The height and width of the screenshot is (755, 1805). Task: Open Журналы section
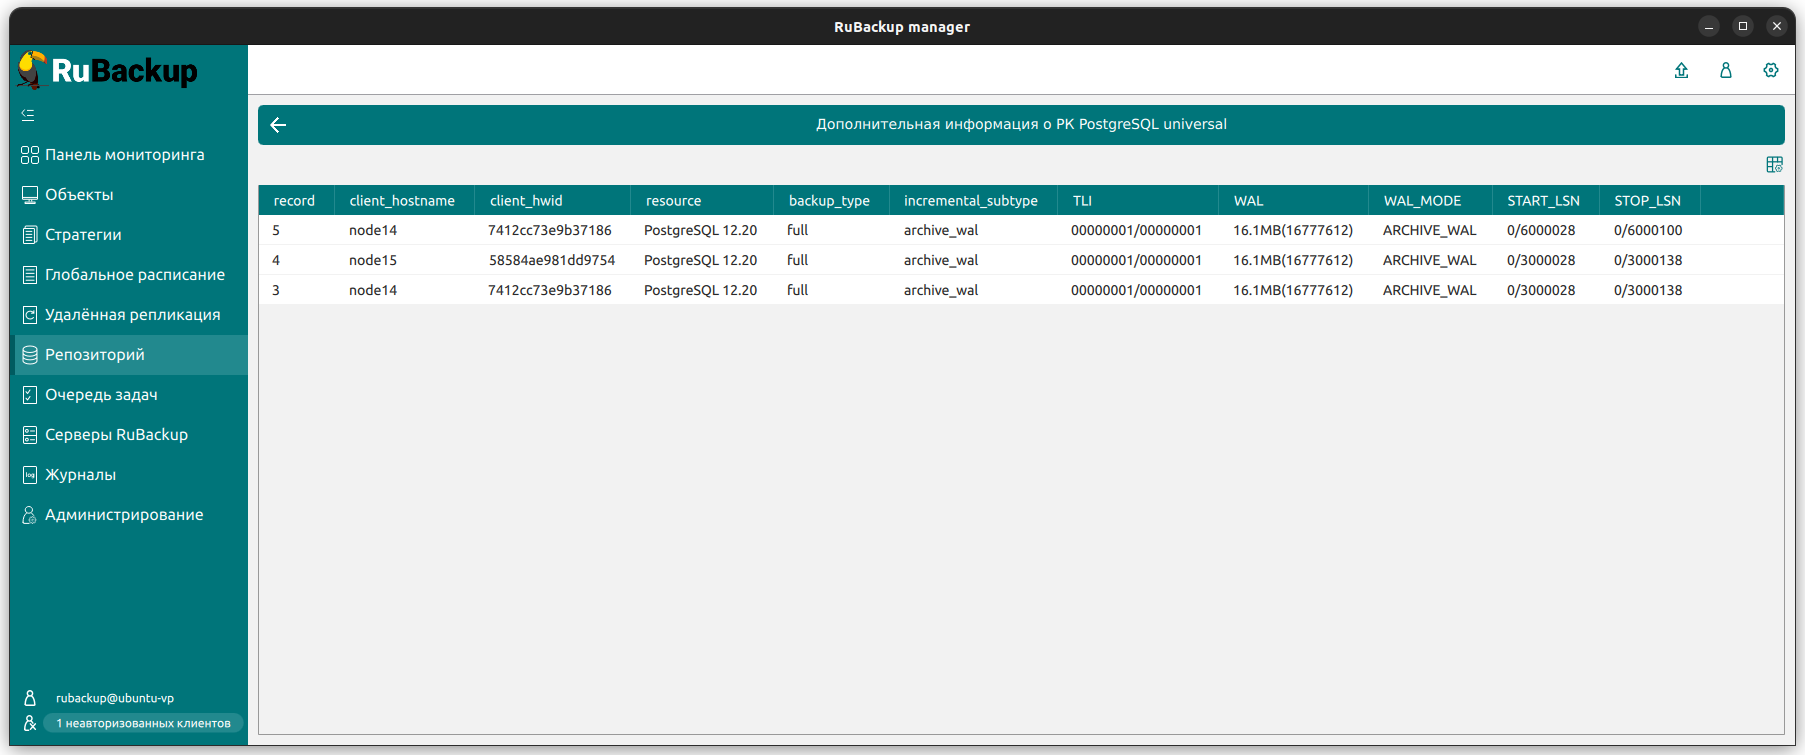pos(80,475)
